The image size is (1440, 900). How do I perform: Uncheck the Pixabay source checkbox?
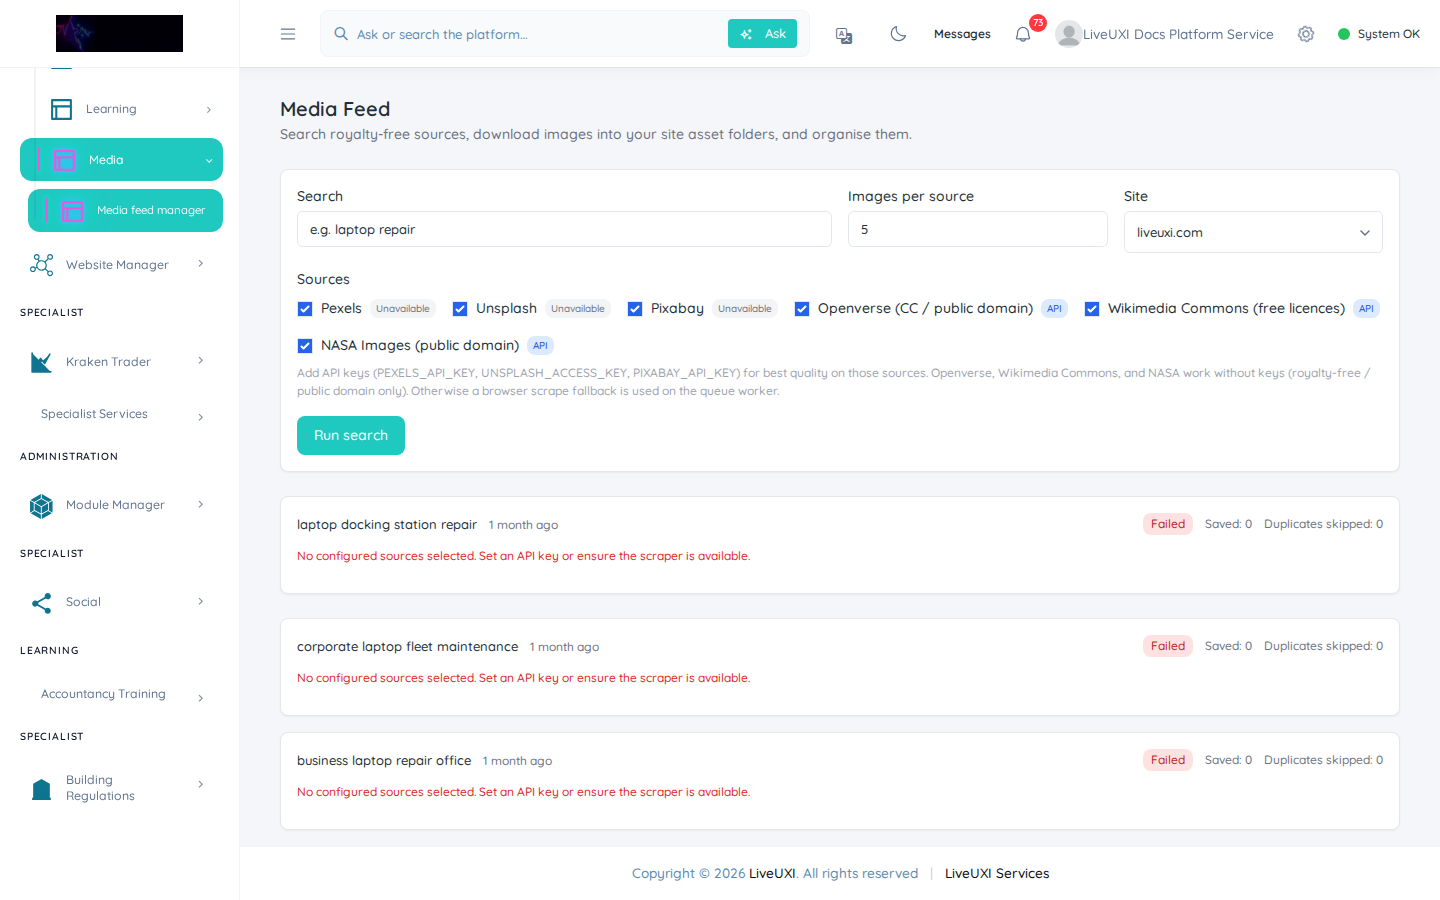point(635,309)
